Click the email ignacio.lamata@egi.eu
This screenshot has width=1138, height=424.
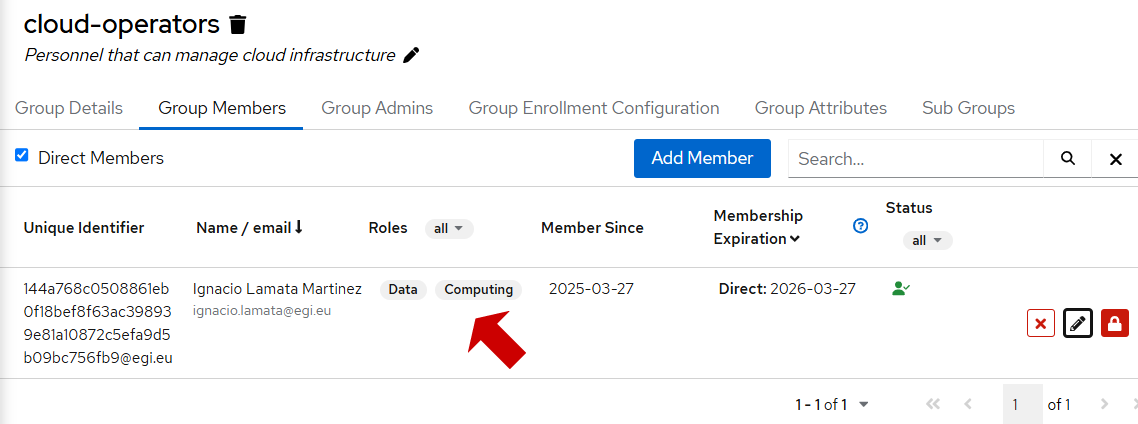[x=261, y=311]
